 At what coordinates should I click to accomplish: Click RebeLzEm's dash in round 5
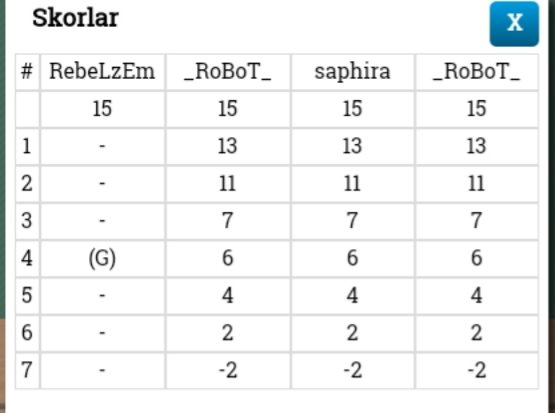coord(102,296)
